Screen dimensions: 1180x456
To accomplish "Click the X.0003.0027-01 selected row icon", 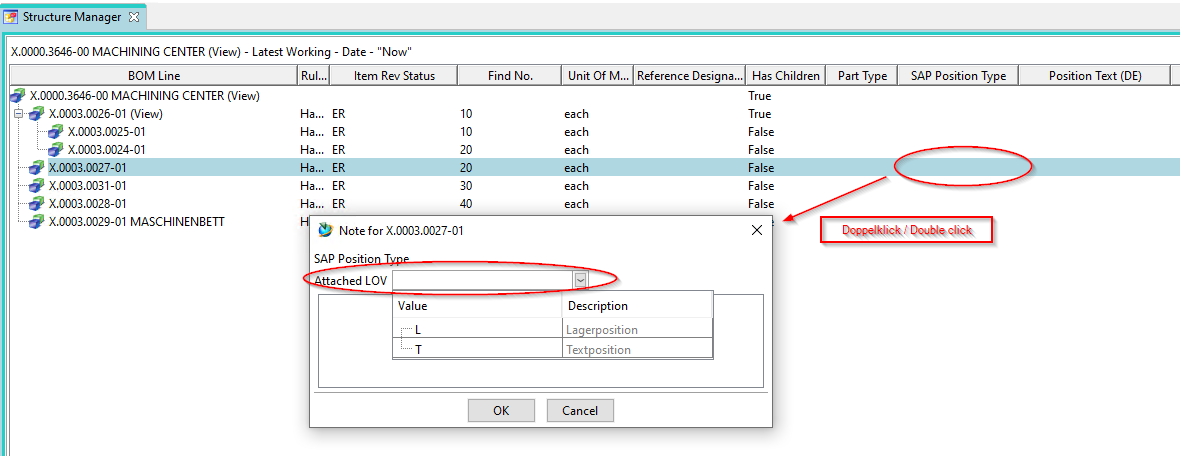I will tap(37, 168).
